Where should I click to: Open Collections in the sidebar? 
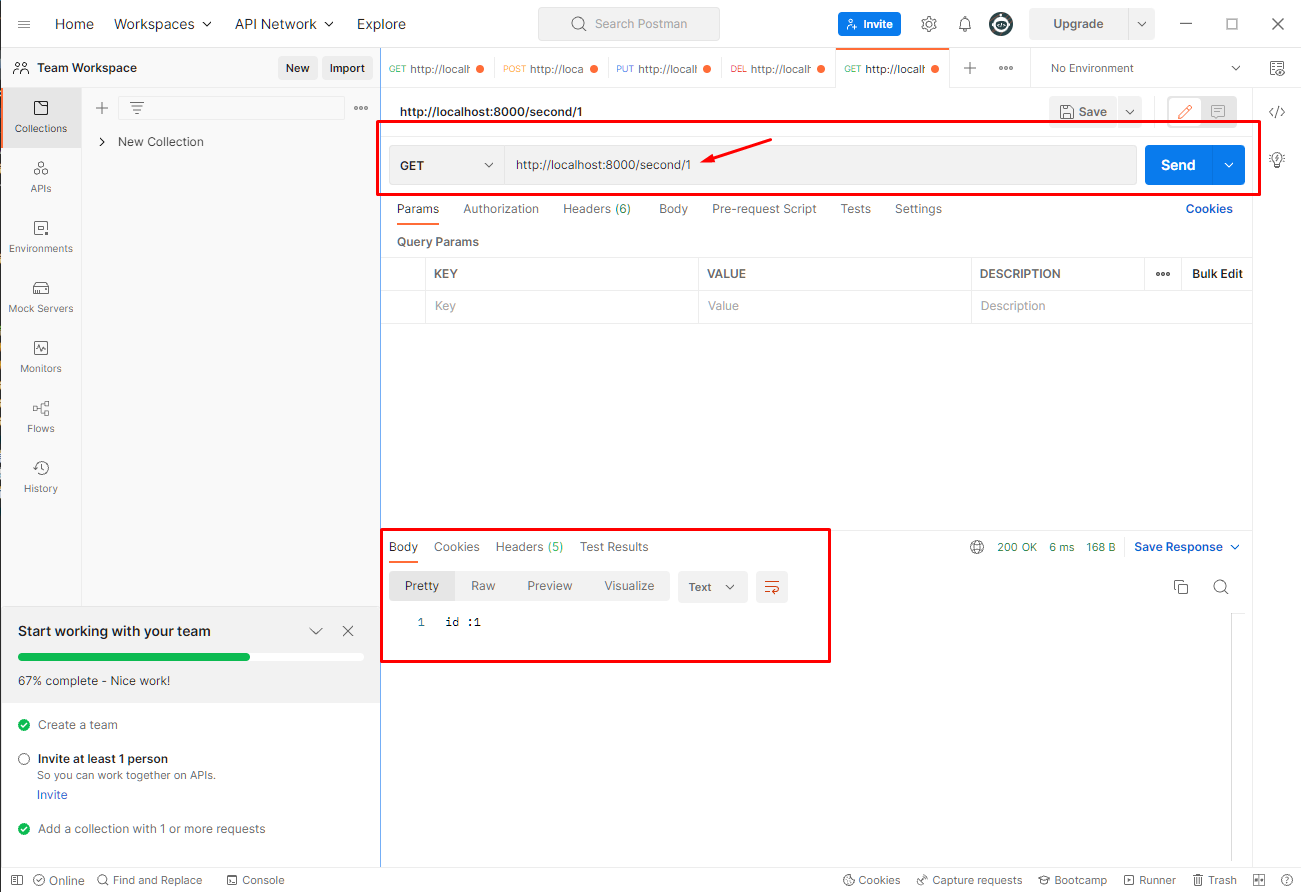point(41,117)
